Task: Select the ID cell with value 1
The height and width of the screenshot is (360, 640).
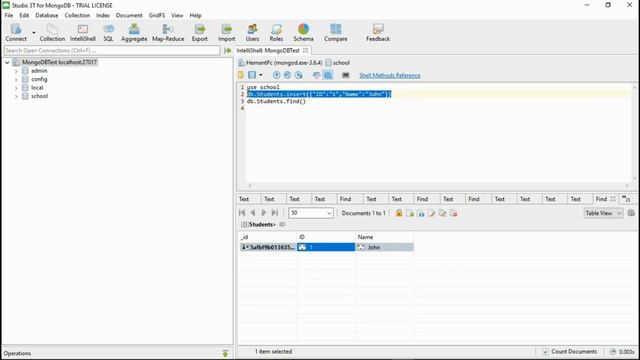Action: (x=326, y=247)
